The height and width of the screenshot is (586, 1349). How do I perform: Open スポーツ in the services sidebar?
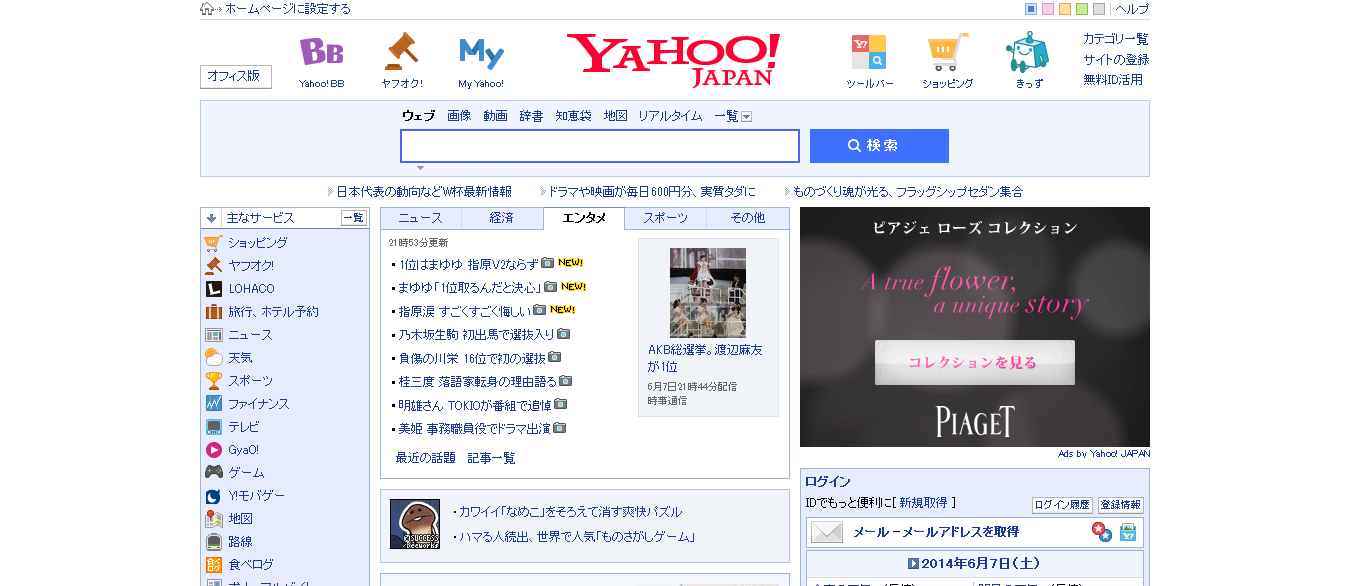pyautogui.click(x=250, y=381)
